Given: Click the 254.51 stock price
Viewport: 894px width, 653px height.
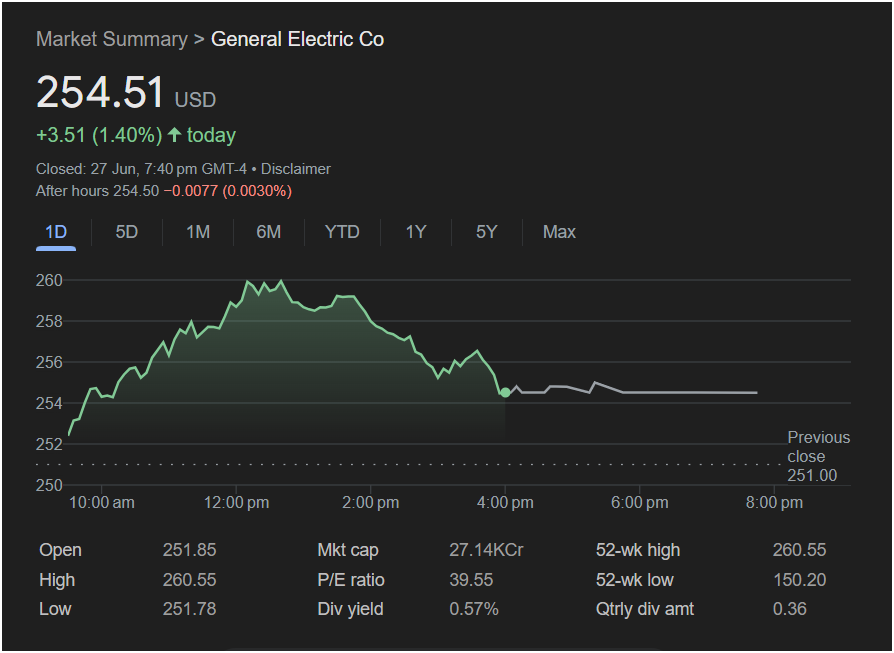Looking at the screenshot, I should tap(100, 92).
